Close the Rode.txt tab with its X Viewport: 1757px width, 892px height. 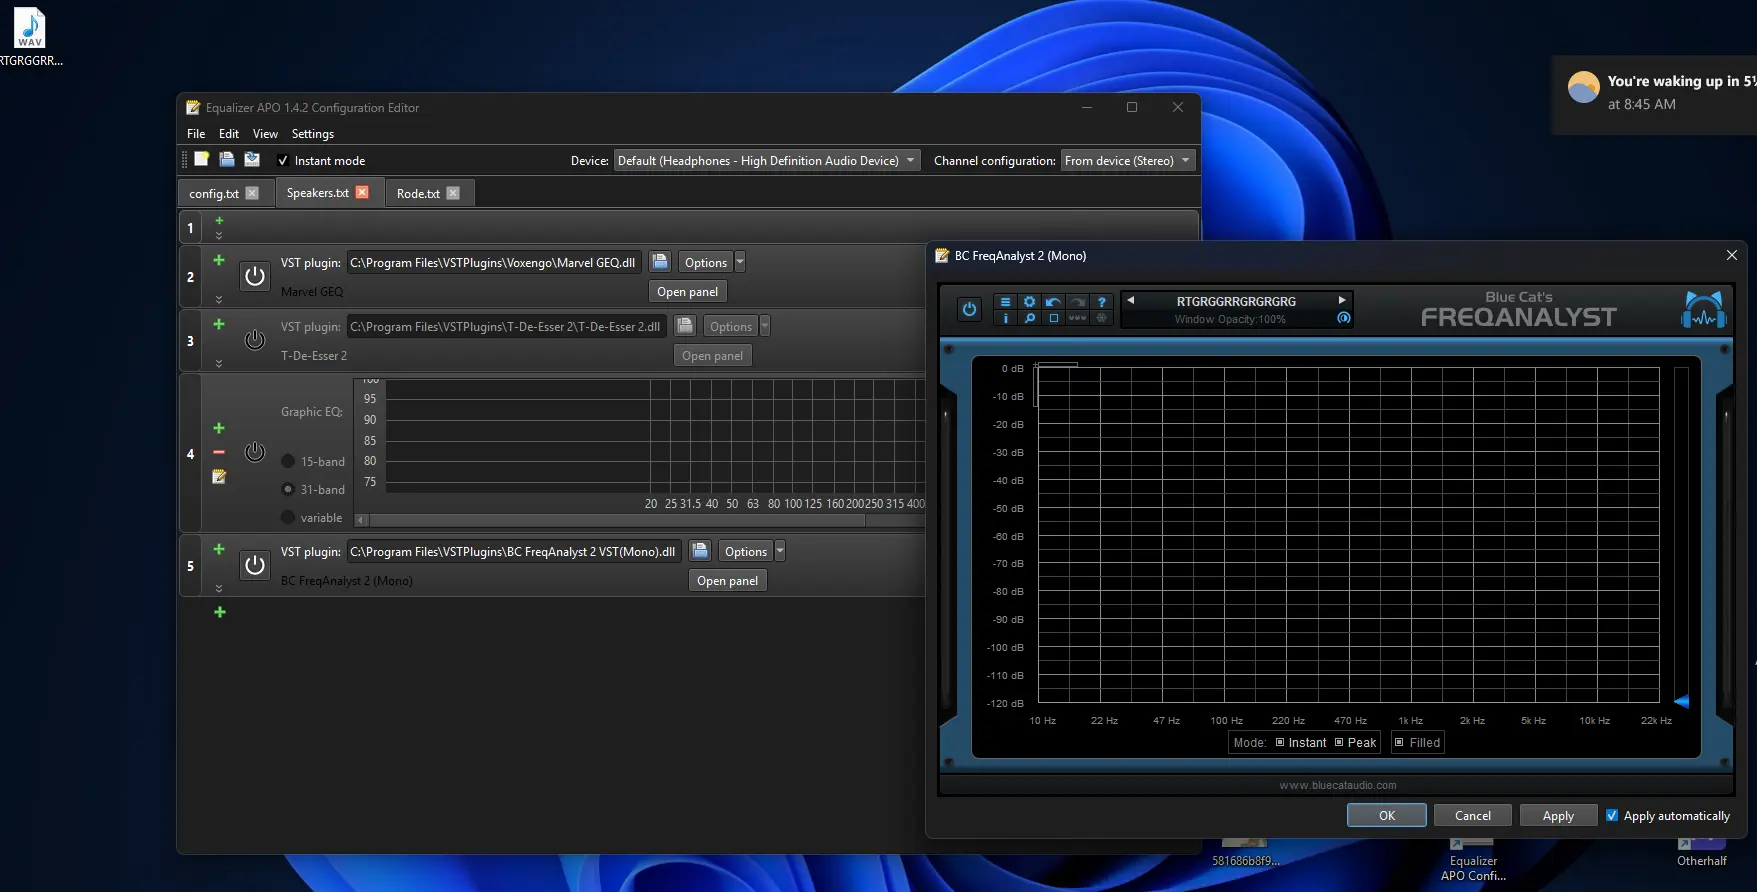[453, 193]
